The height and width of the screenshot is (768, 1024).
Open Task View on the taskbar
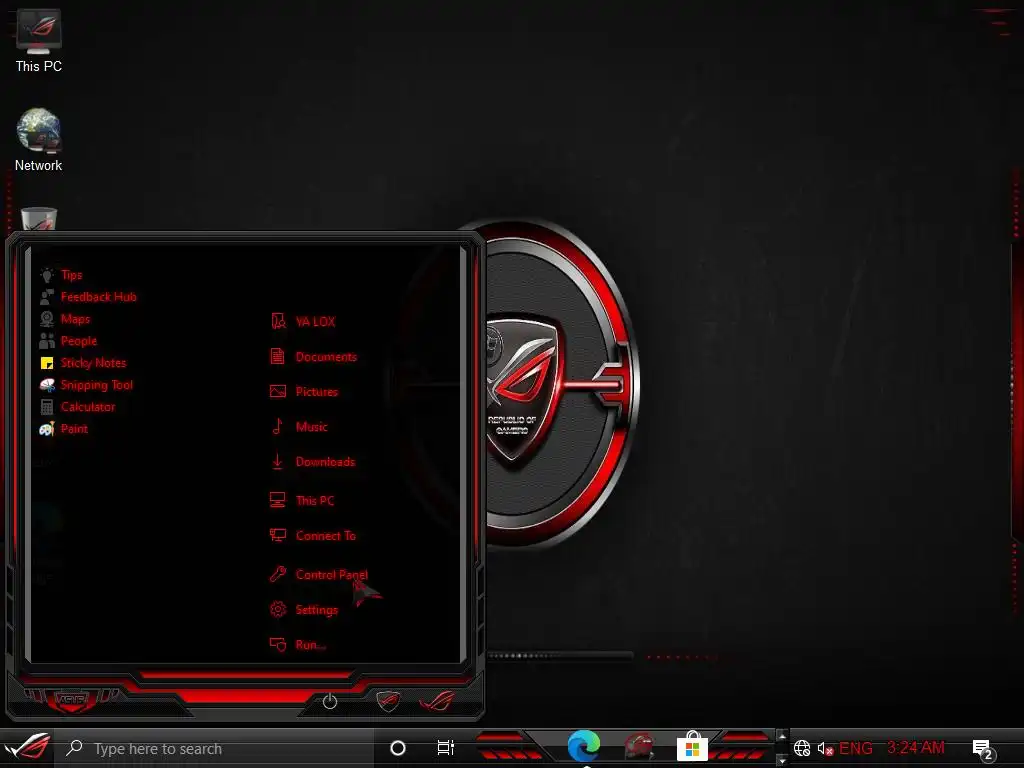tap(445, 748)
